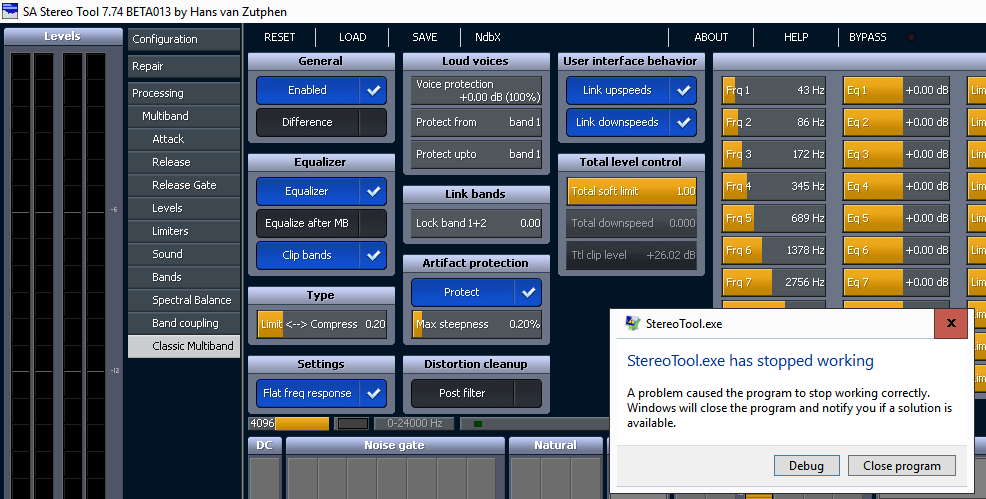Toggle Clip bands option
986x499 pixels.
click(x=321, y=256)
